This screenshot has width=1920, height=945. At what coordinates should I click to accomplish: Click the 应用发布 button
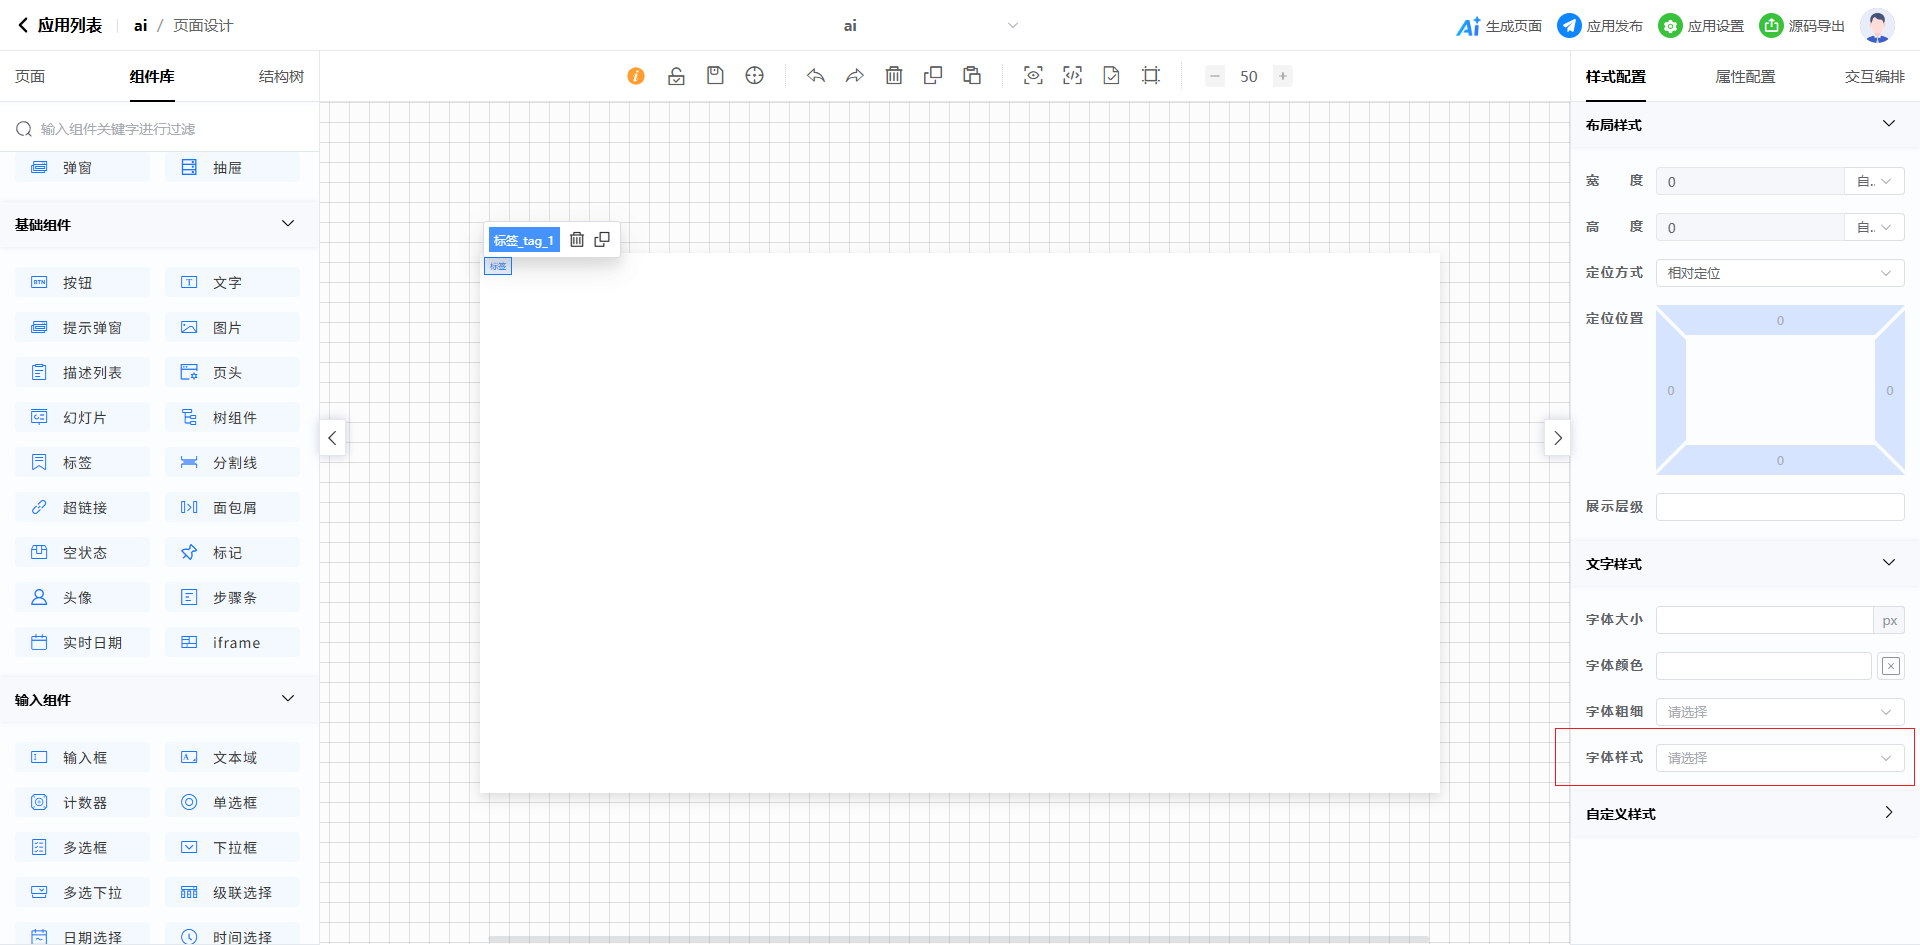pyautogui.click(x=1600, y=26)
